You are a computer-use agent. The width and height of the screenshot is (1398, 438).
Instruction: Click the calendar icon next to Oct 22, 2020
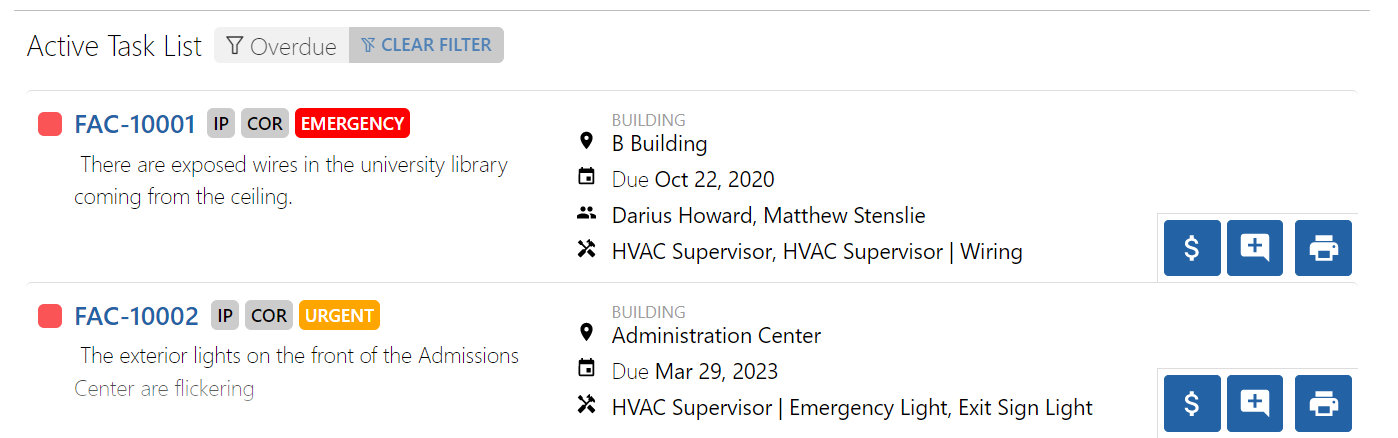pos(587,178)
